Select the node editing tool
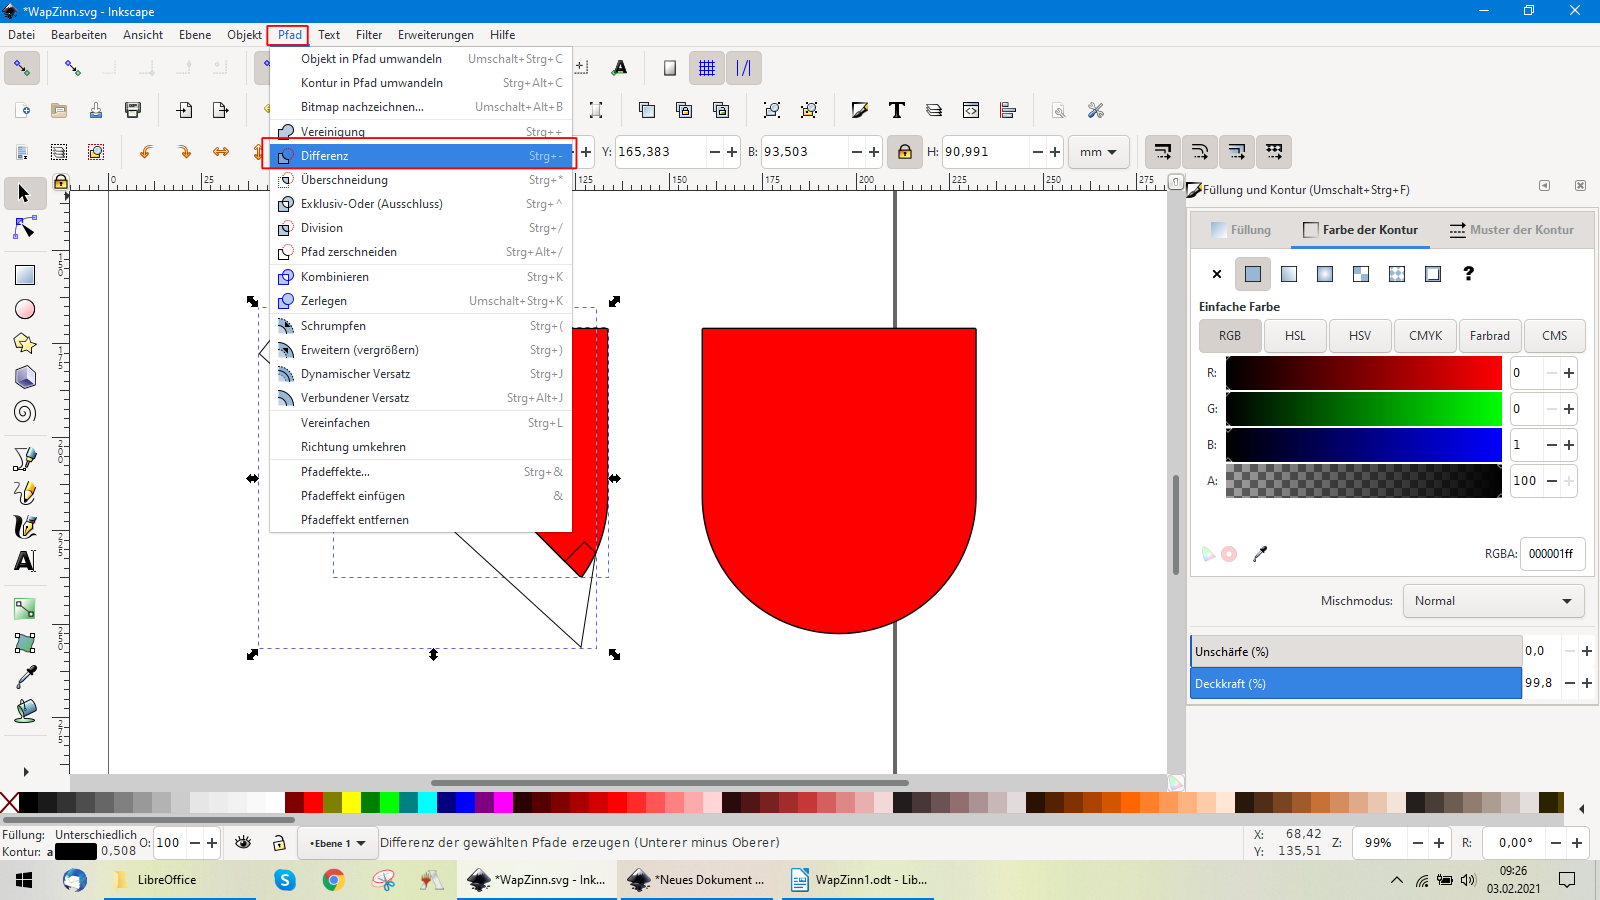Viewport: 1600px width, 900px height. tap(24, 229)
